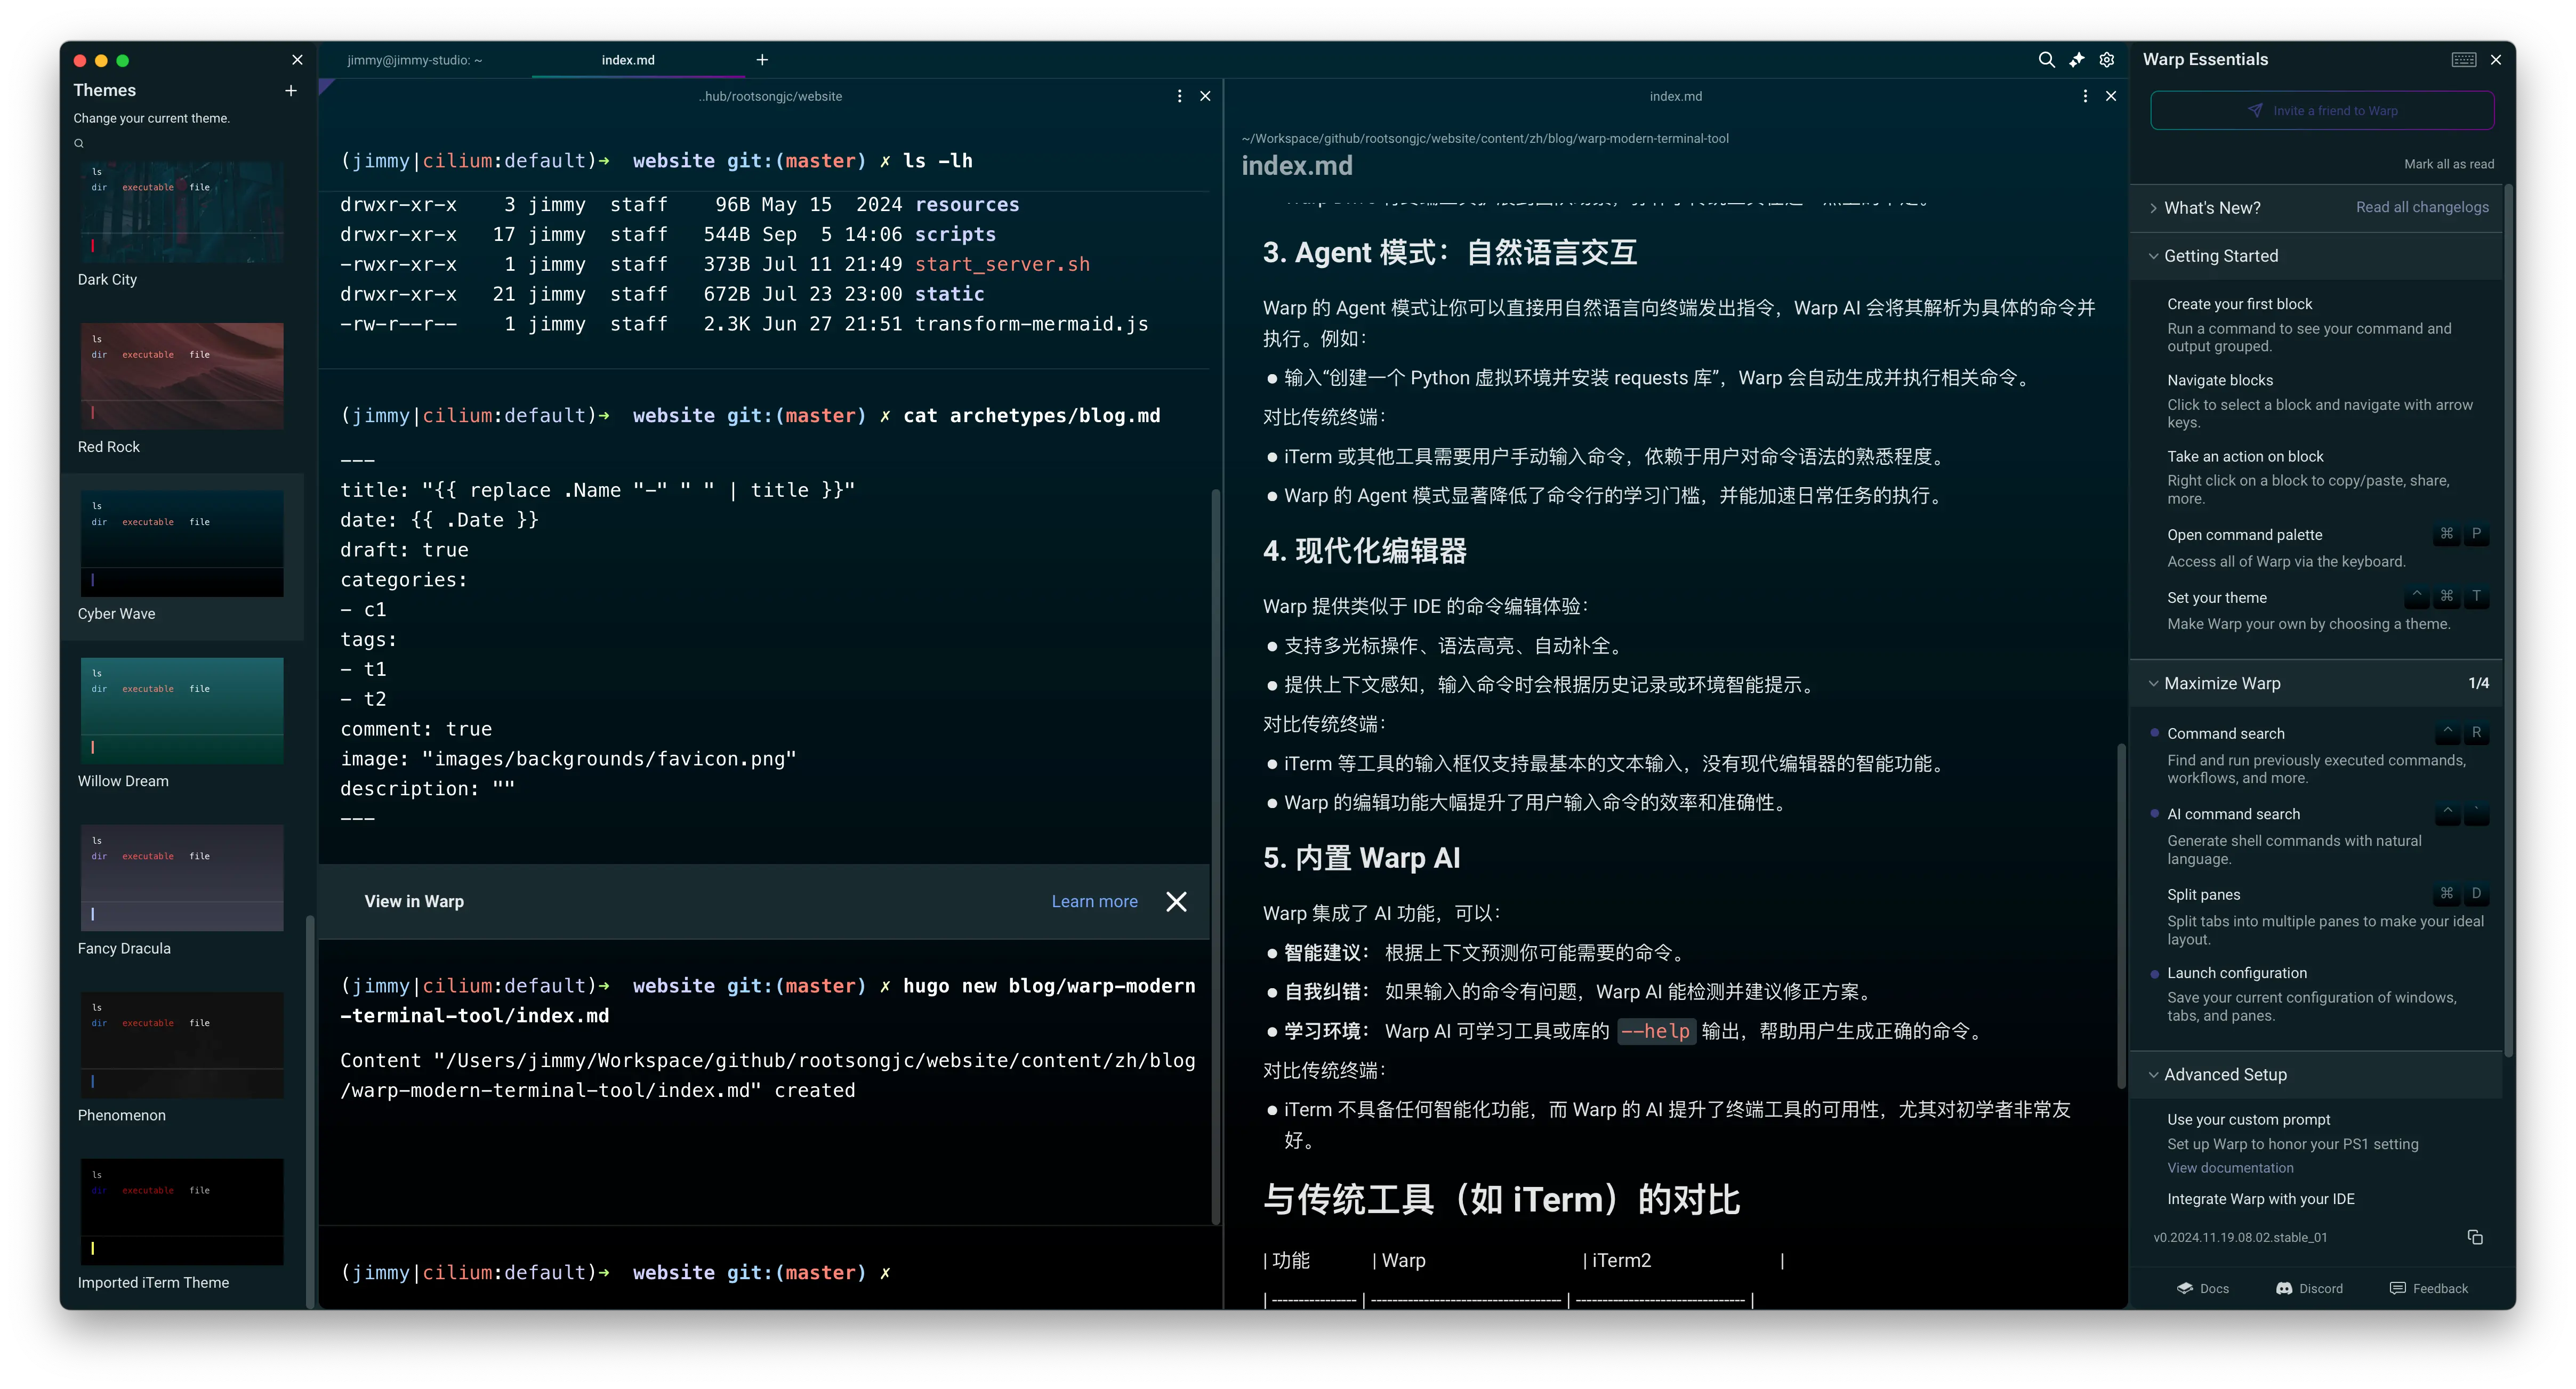Switch to the index.md tab
This screenshot has width=2576, height=1389.
[x=628, y=60]
